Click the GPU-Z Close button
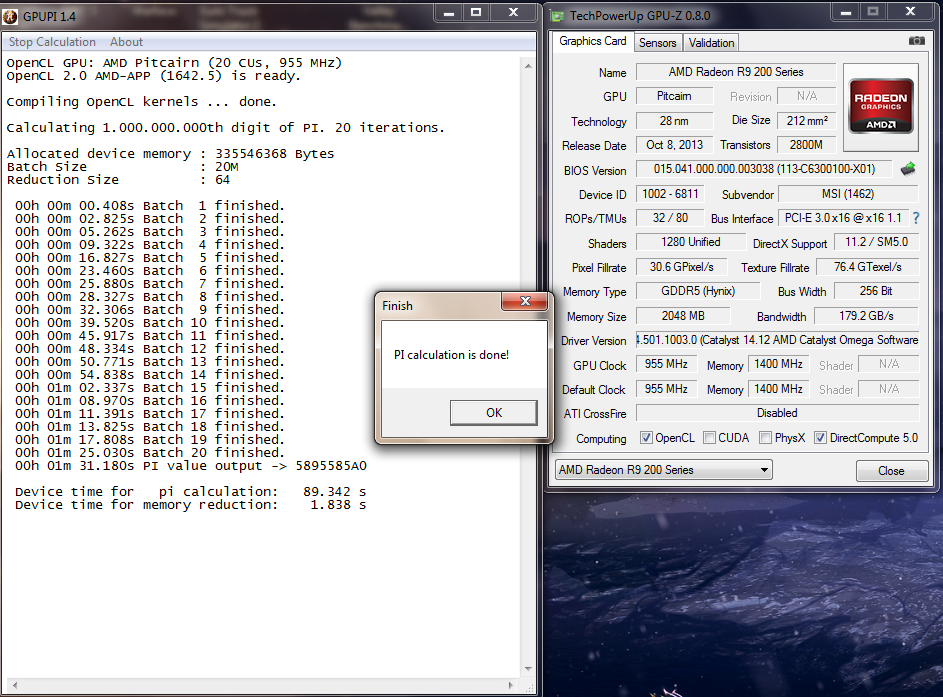The image size is (943, 697). [890, 471]
